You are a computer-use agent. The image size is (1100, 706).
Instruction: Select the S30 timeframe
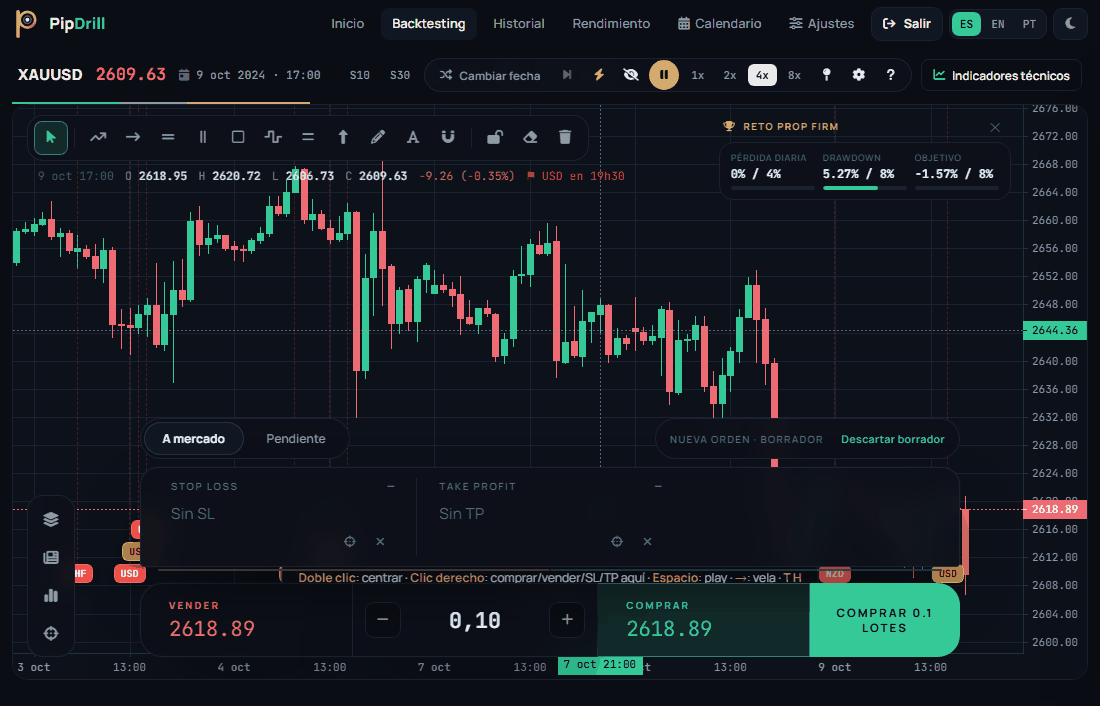[x=400, y=75]
